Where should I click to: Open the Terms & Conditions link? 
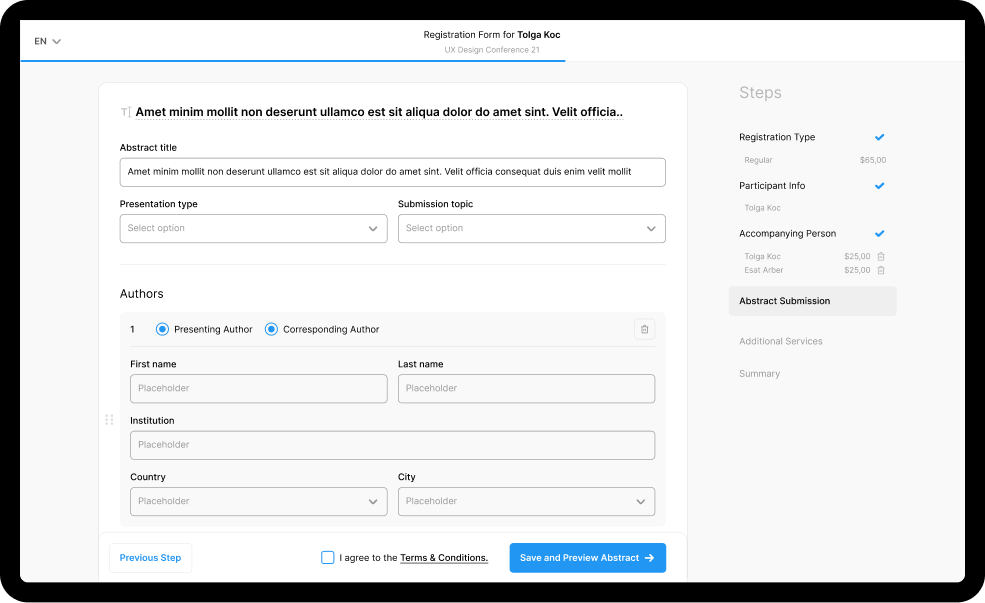(443, 557)
